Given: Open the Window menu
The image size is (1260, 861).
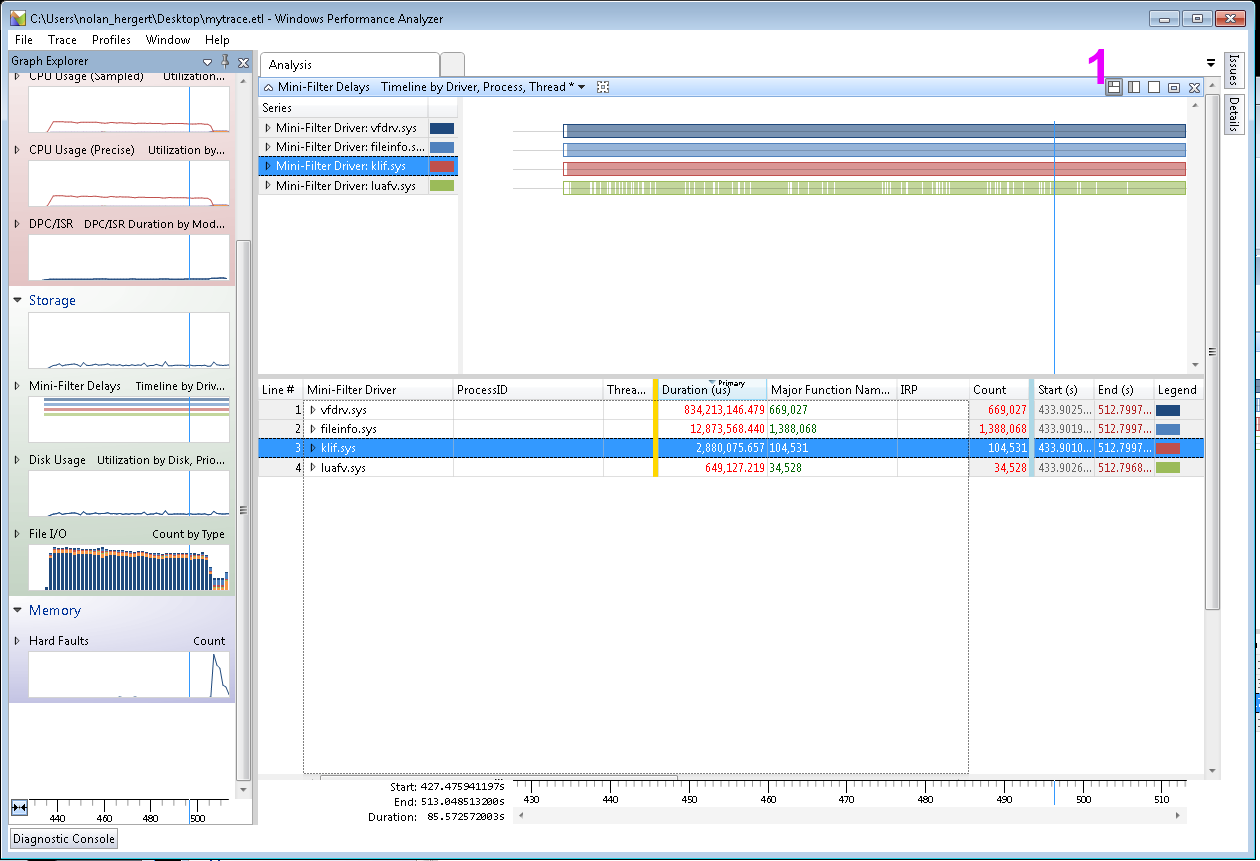Looking at the screenshot, I should click(x=168, y=40).
